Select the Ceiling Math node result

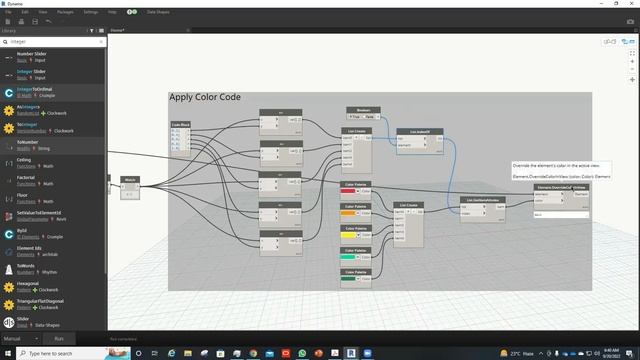point(53,163)
